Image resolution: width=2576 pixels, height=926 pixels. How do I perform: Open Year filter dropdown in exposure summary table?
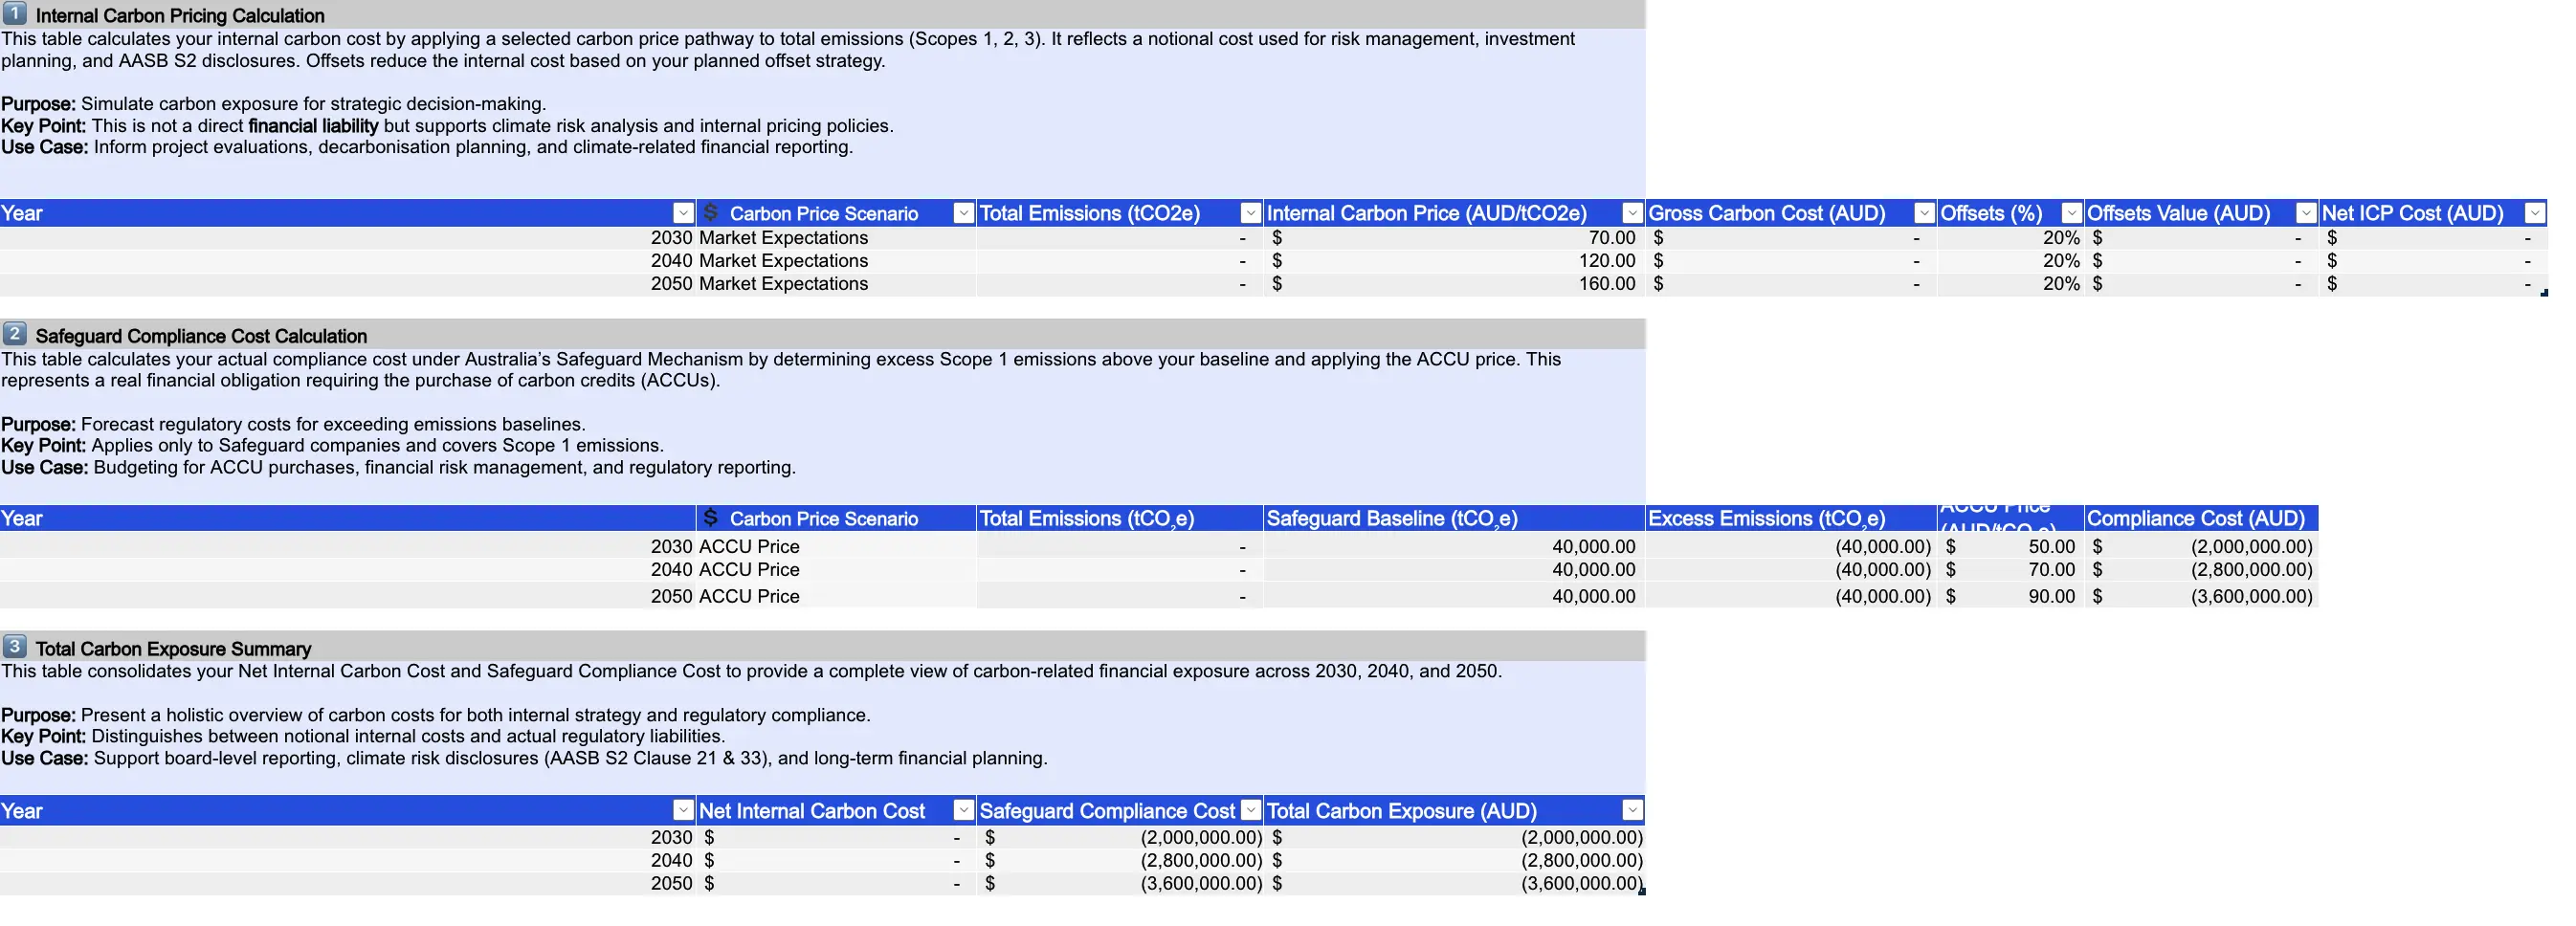683,810
